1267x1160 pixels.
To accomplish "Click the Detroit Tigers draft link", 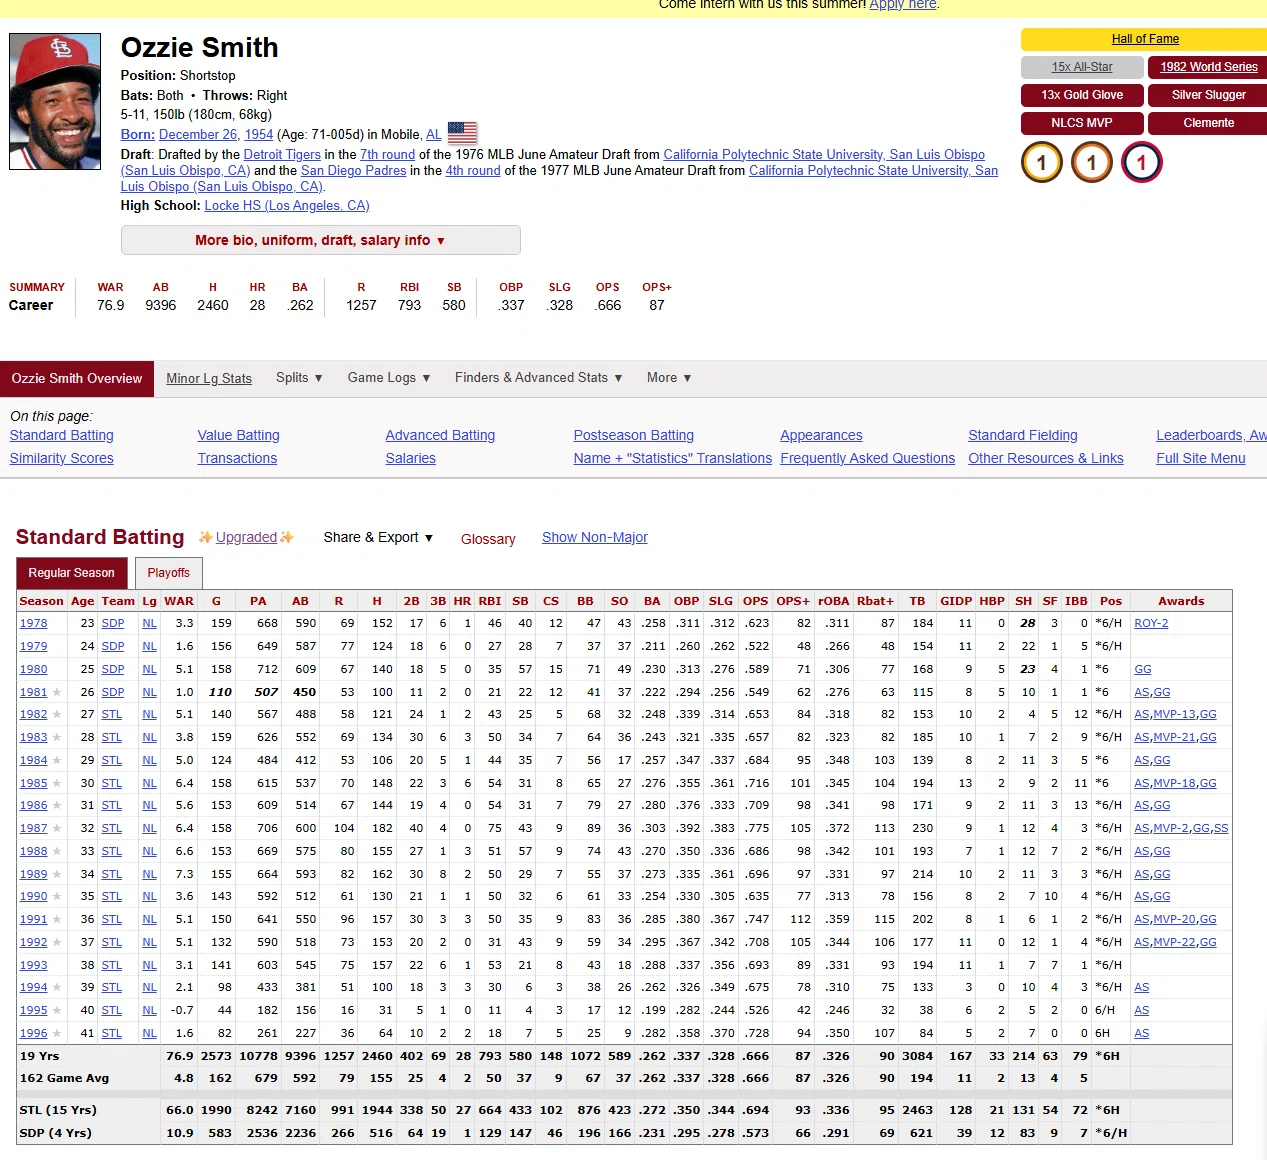I will pyautogui.click(x=282, y=155).
